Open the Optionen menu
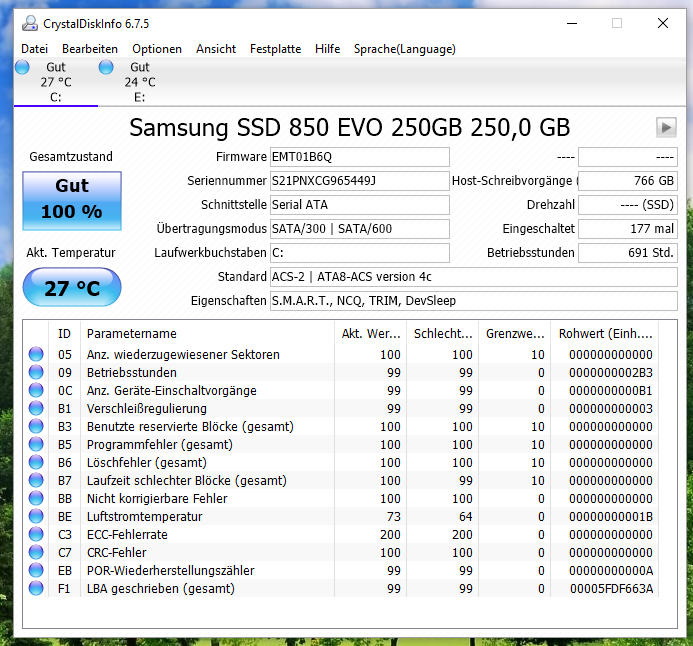The width and height of the screenshot is (693, 646). 157,49
